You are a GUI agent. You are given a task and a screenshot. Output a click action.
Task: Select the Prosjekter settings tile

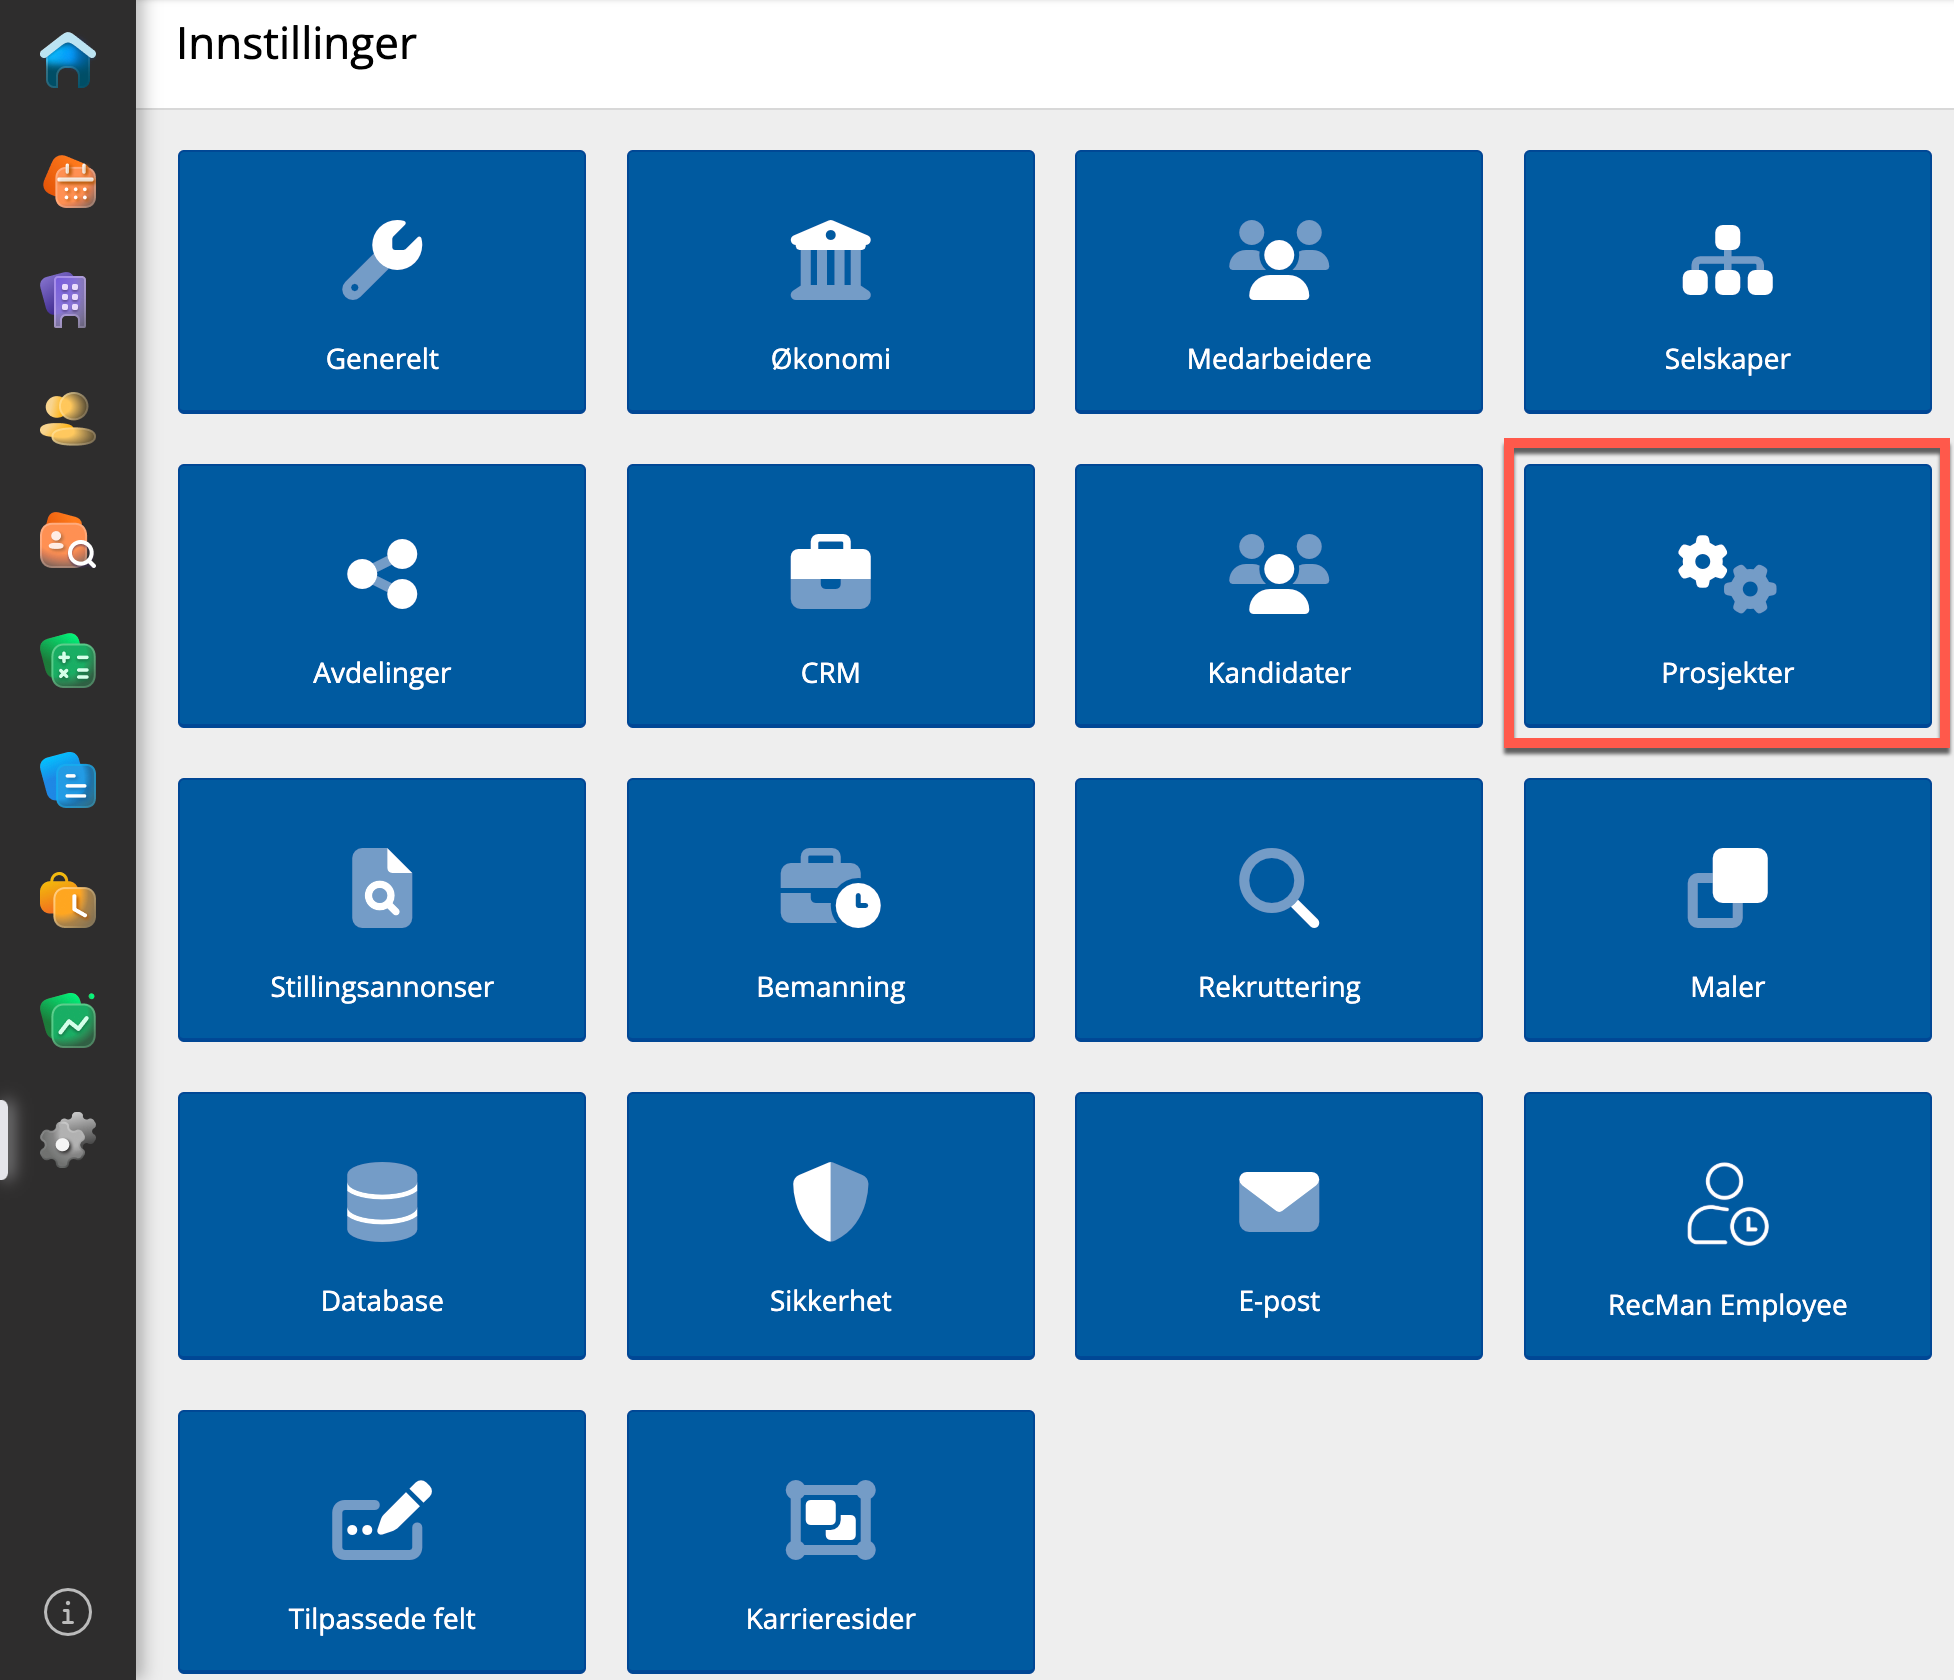1727,596
